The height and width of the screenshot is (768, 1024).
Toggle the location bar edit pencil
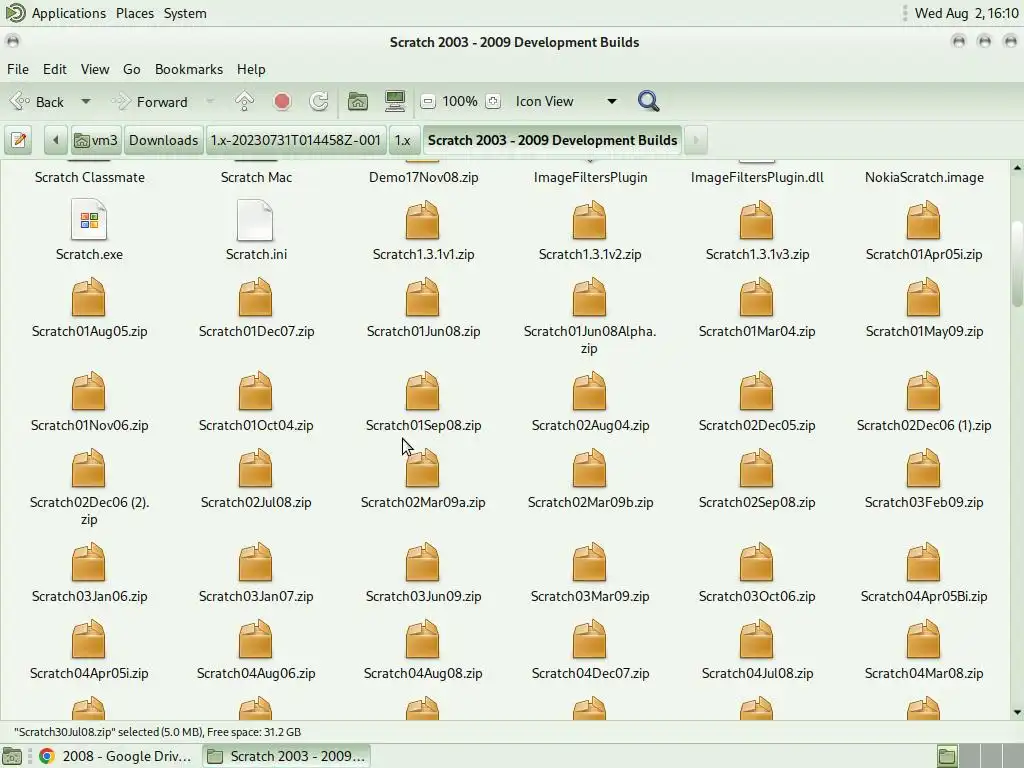(x=18, y=140)
